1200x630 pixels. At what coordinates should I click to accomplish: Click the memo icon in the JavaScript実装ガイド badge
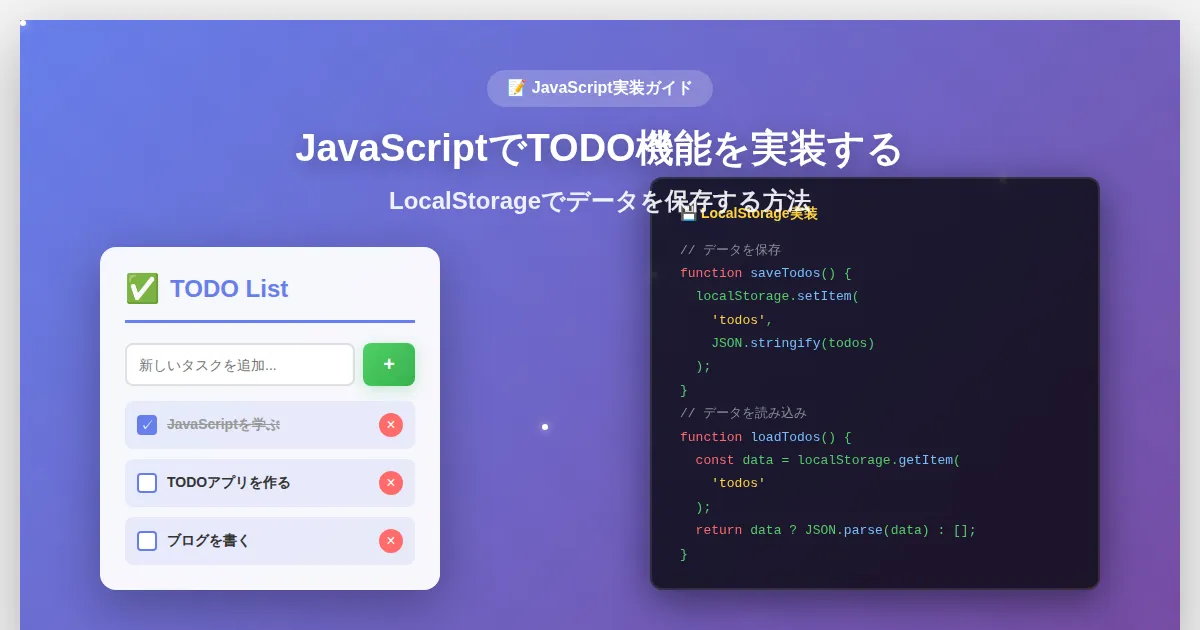516,88
